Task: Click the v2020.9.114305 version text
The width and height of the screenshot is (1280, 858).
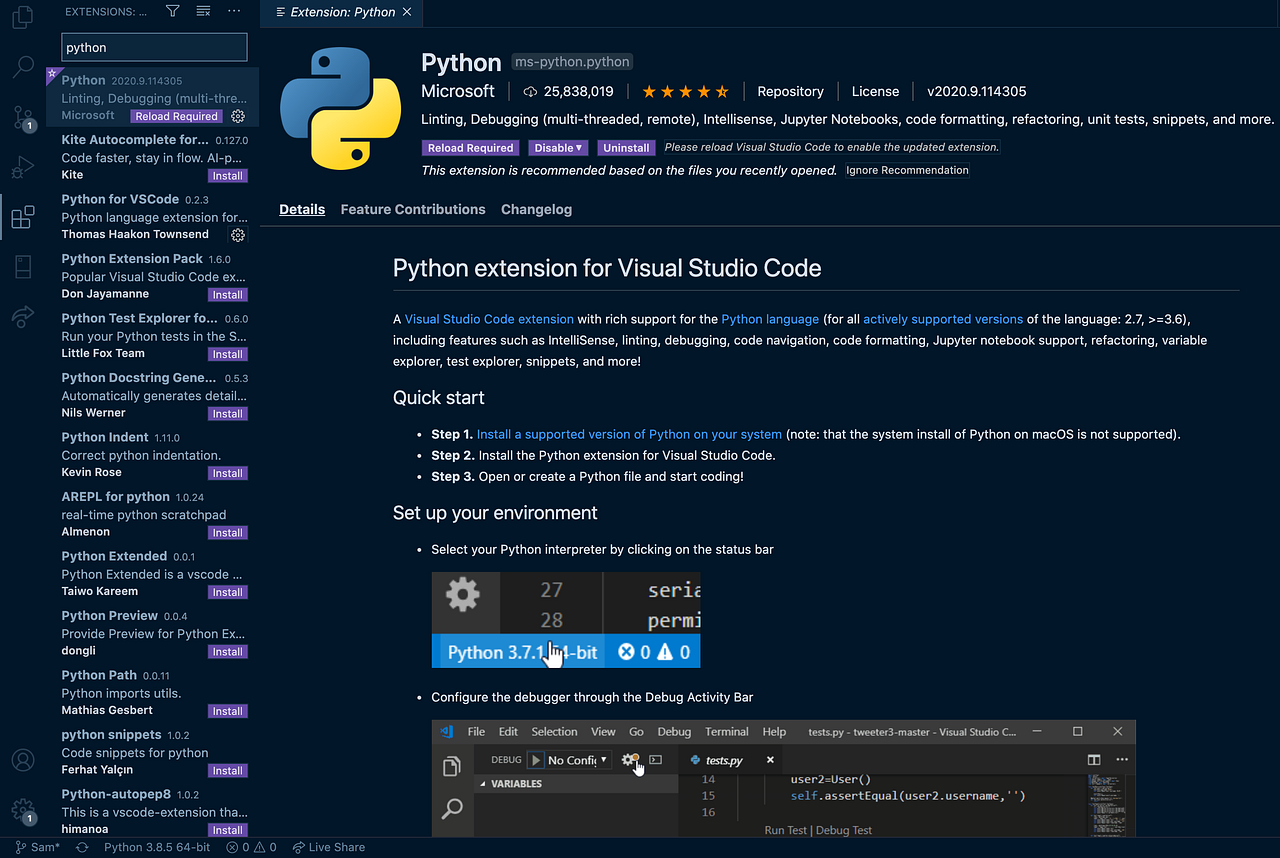Action: click(x=977, y=92)
